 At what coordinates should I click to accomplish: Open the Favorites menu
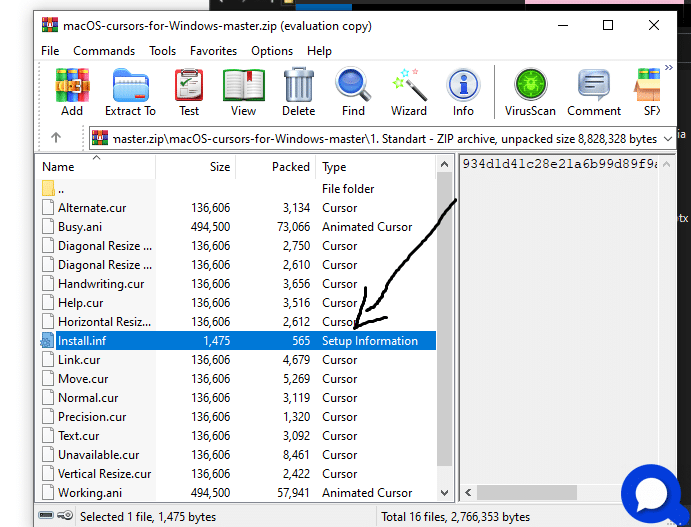213,51
